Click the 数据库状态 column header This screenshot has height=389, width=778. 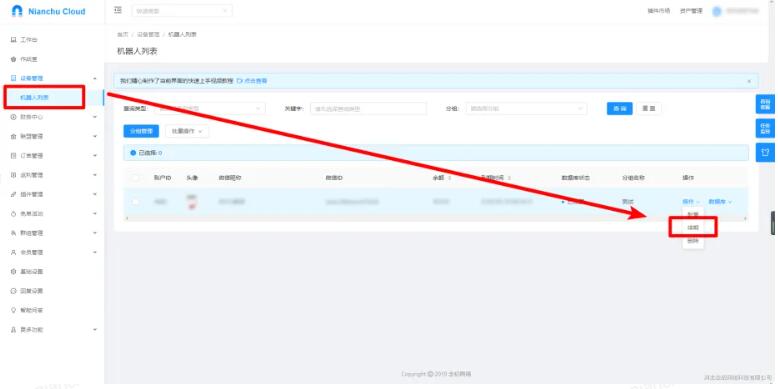575,178
